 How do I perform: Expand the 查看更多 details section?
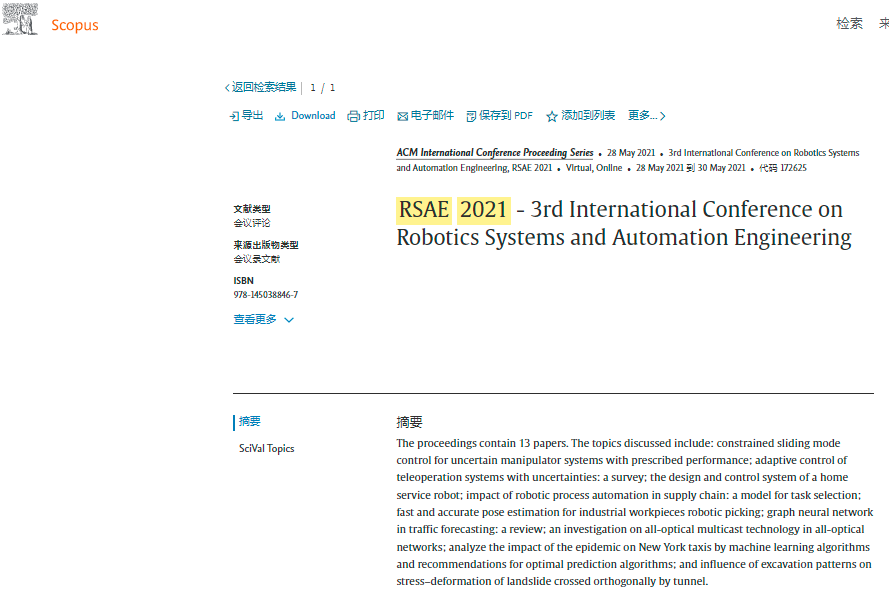coord(255,320)
